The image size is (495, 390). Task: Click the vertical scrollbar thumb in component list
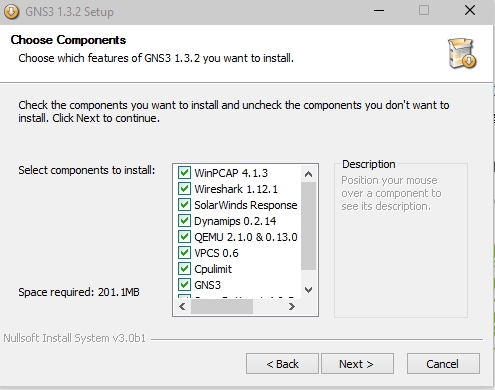point(308,226)
